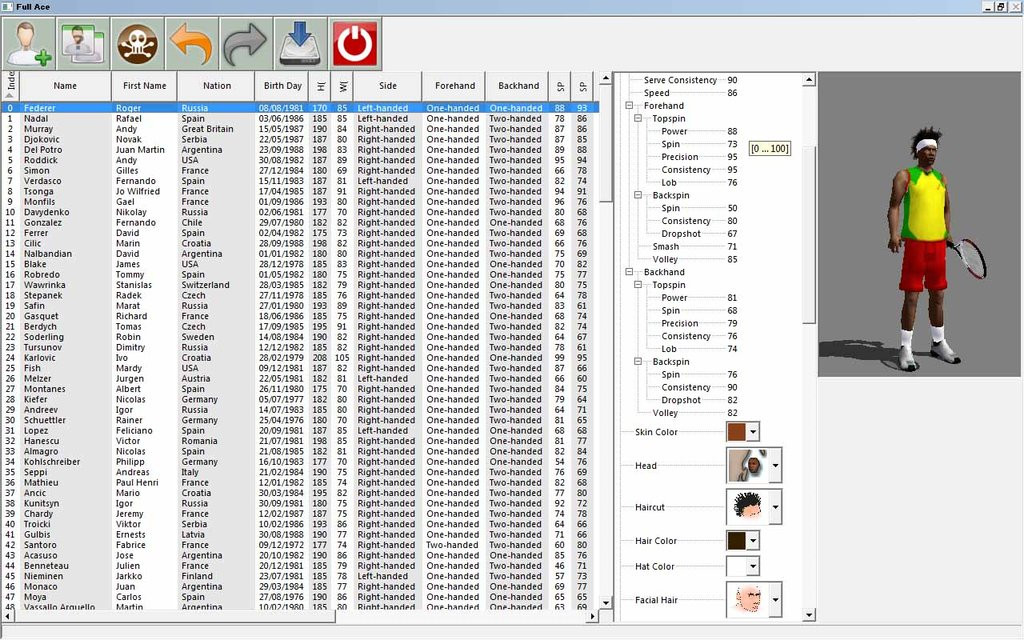Collapse the Forehand Topspin node
Screen dimensions: 1024x640
639,119
